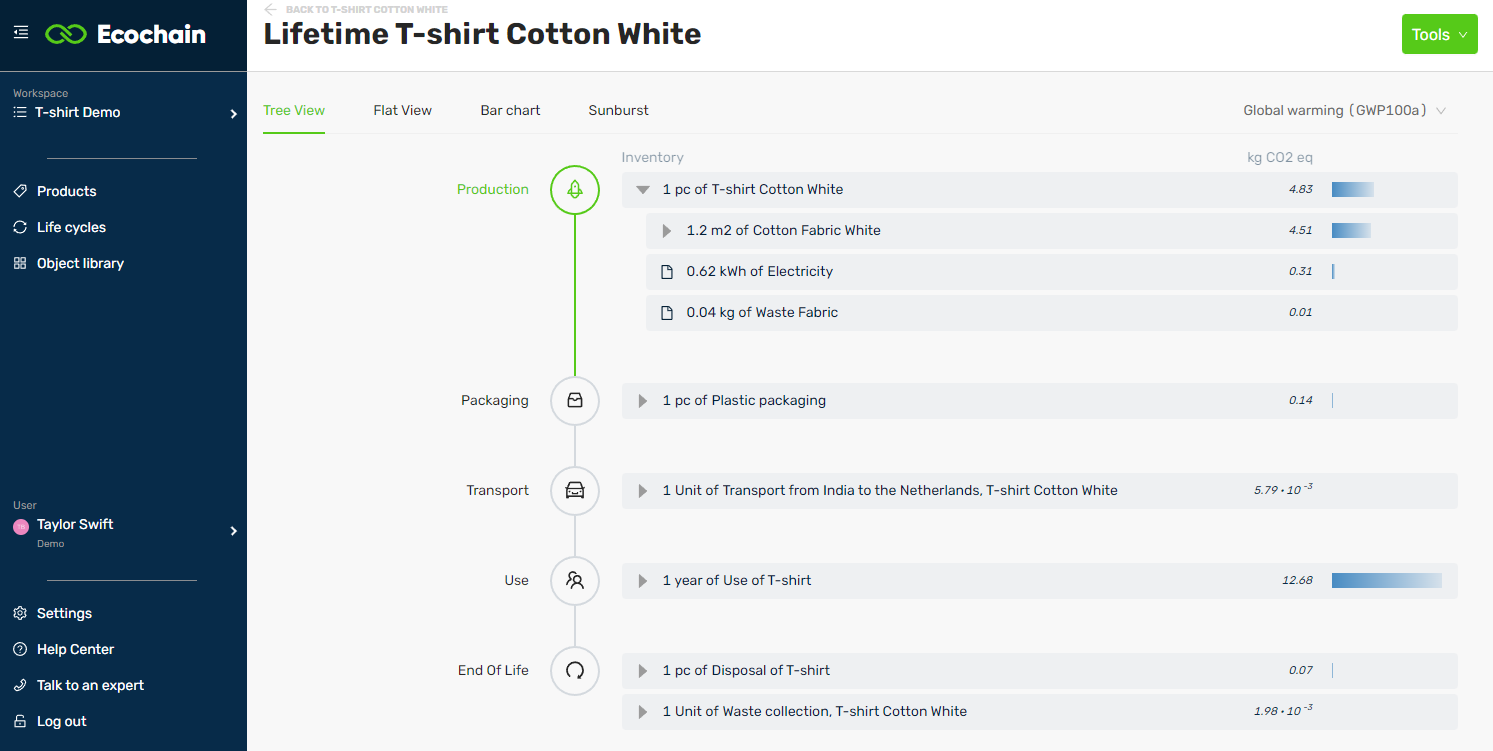Open the Bar chart tab

tap(510, 111)
